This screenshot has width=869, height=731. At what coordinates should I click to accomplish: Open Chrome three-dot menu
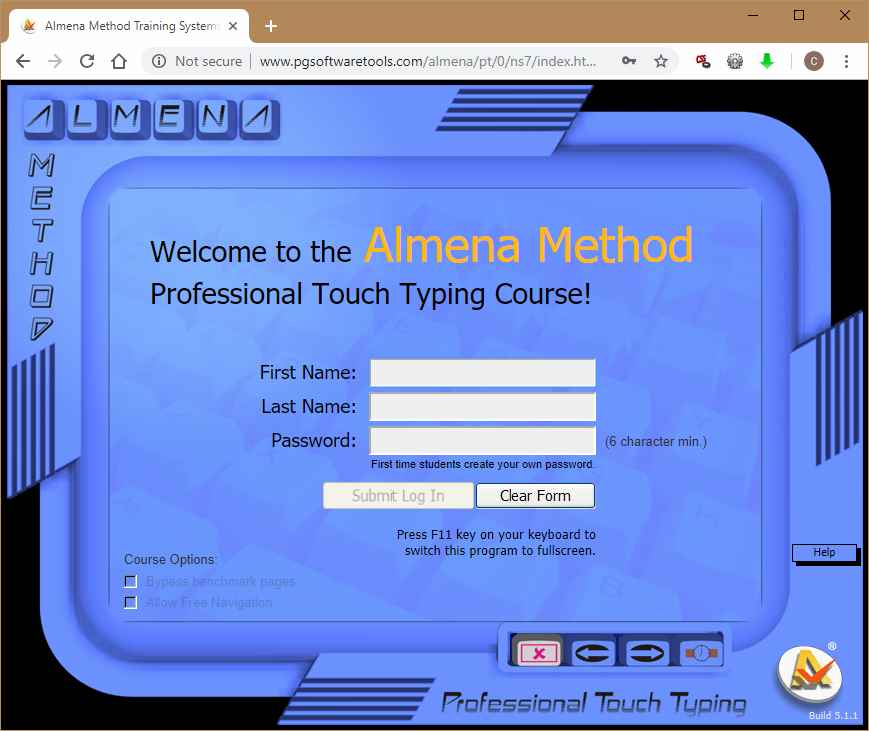click(x=846, y=61)
